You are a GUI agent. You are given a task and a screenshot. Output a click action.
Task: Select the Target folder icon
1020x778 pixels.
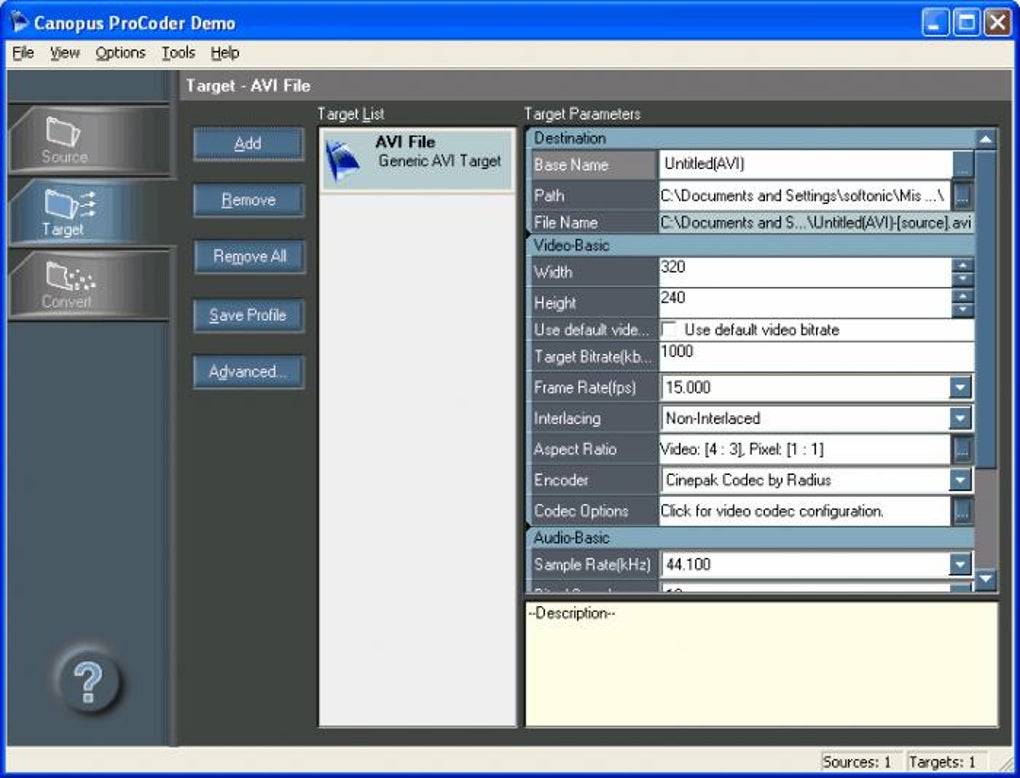[68, 205]
